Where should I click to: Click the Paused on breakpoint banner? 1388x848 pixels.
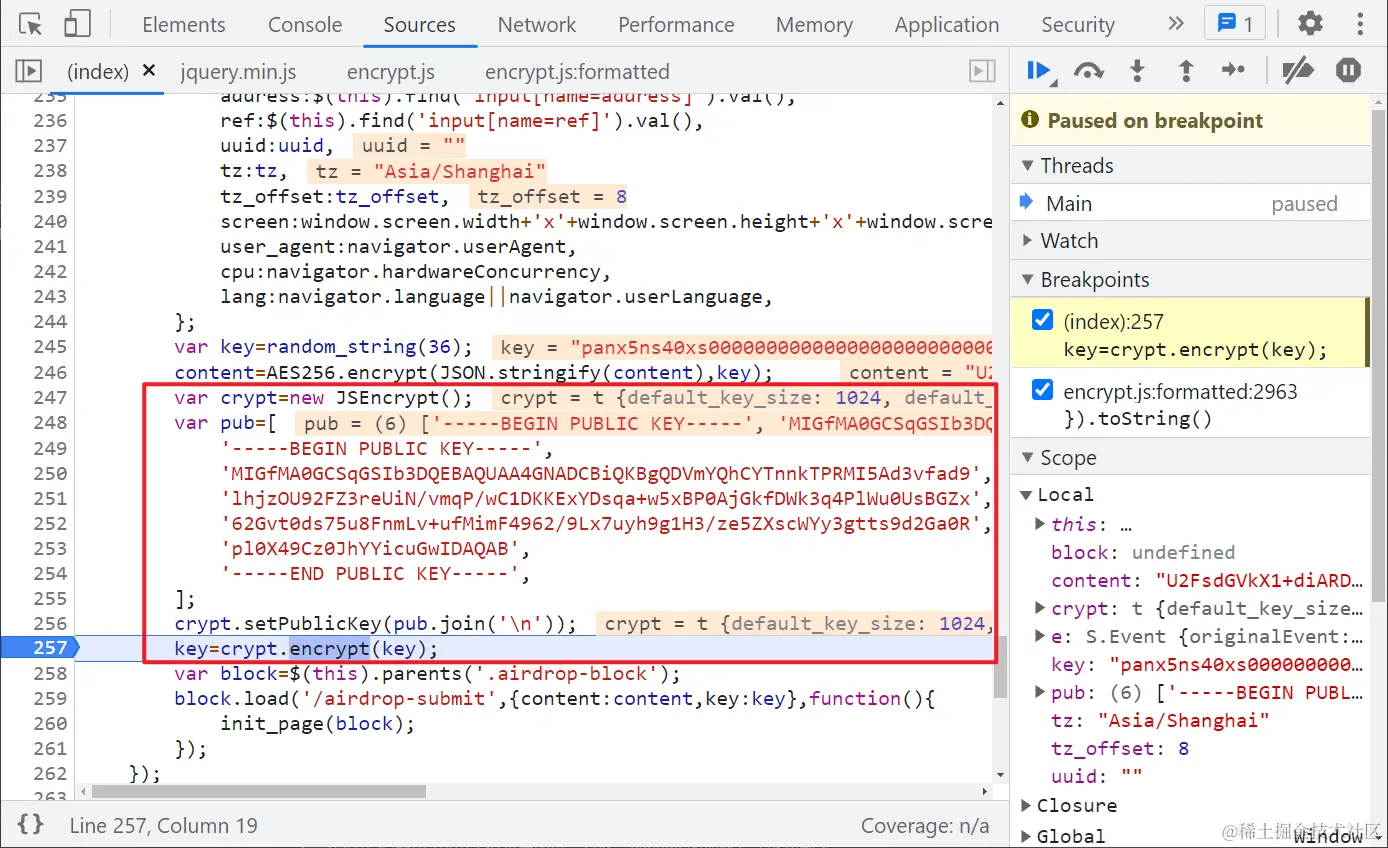tap(1190, 121)
